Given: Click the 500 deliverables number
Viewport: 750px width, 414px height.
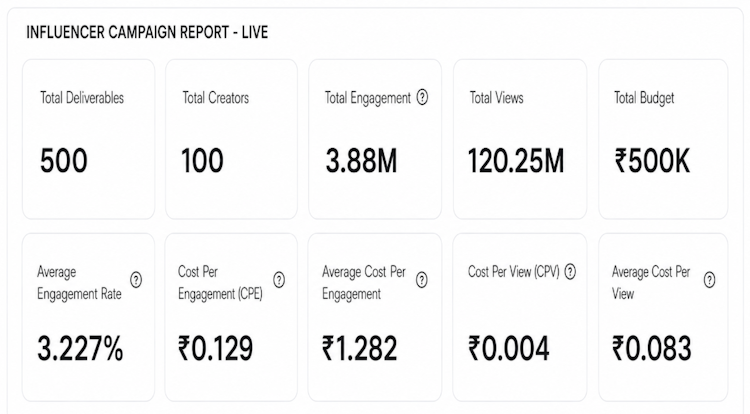Looking at the screenshot, I should pos(64,161).
